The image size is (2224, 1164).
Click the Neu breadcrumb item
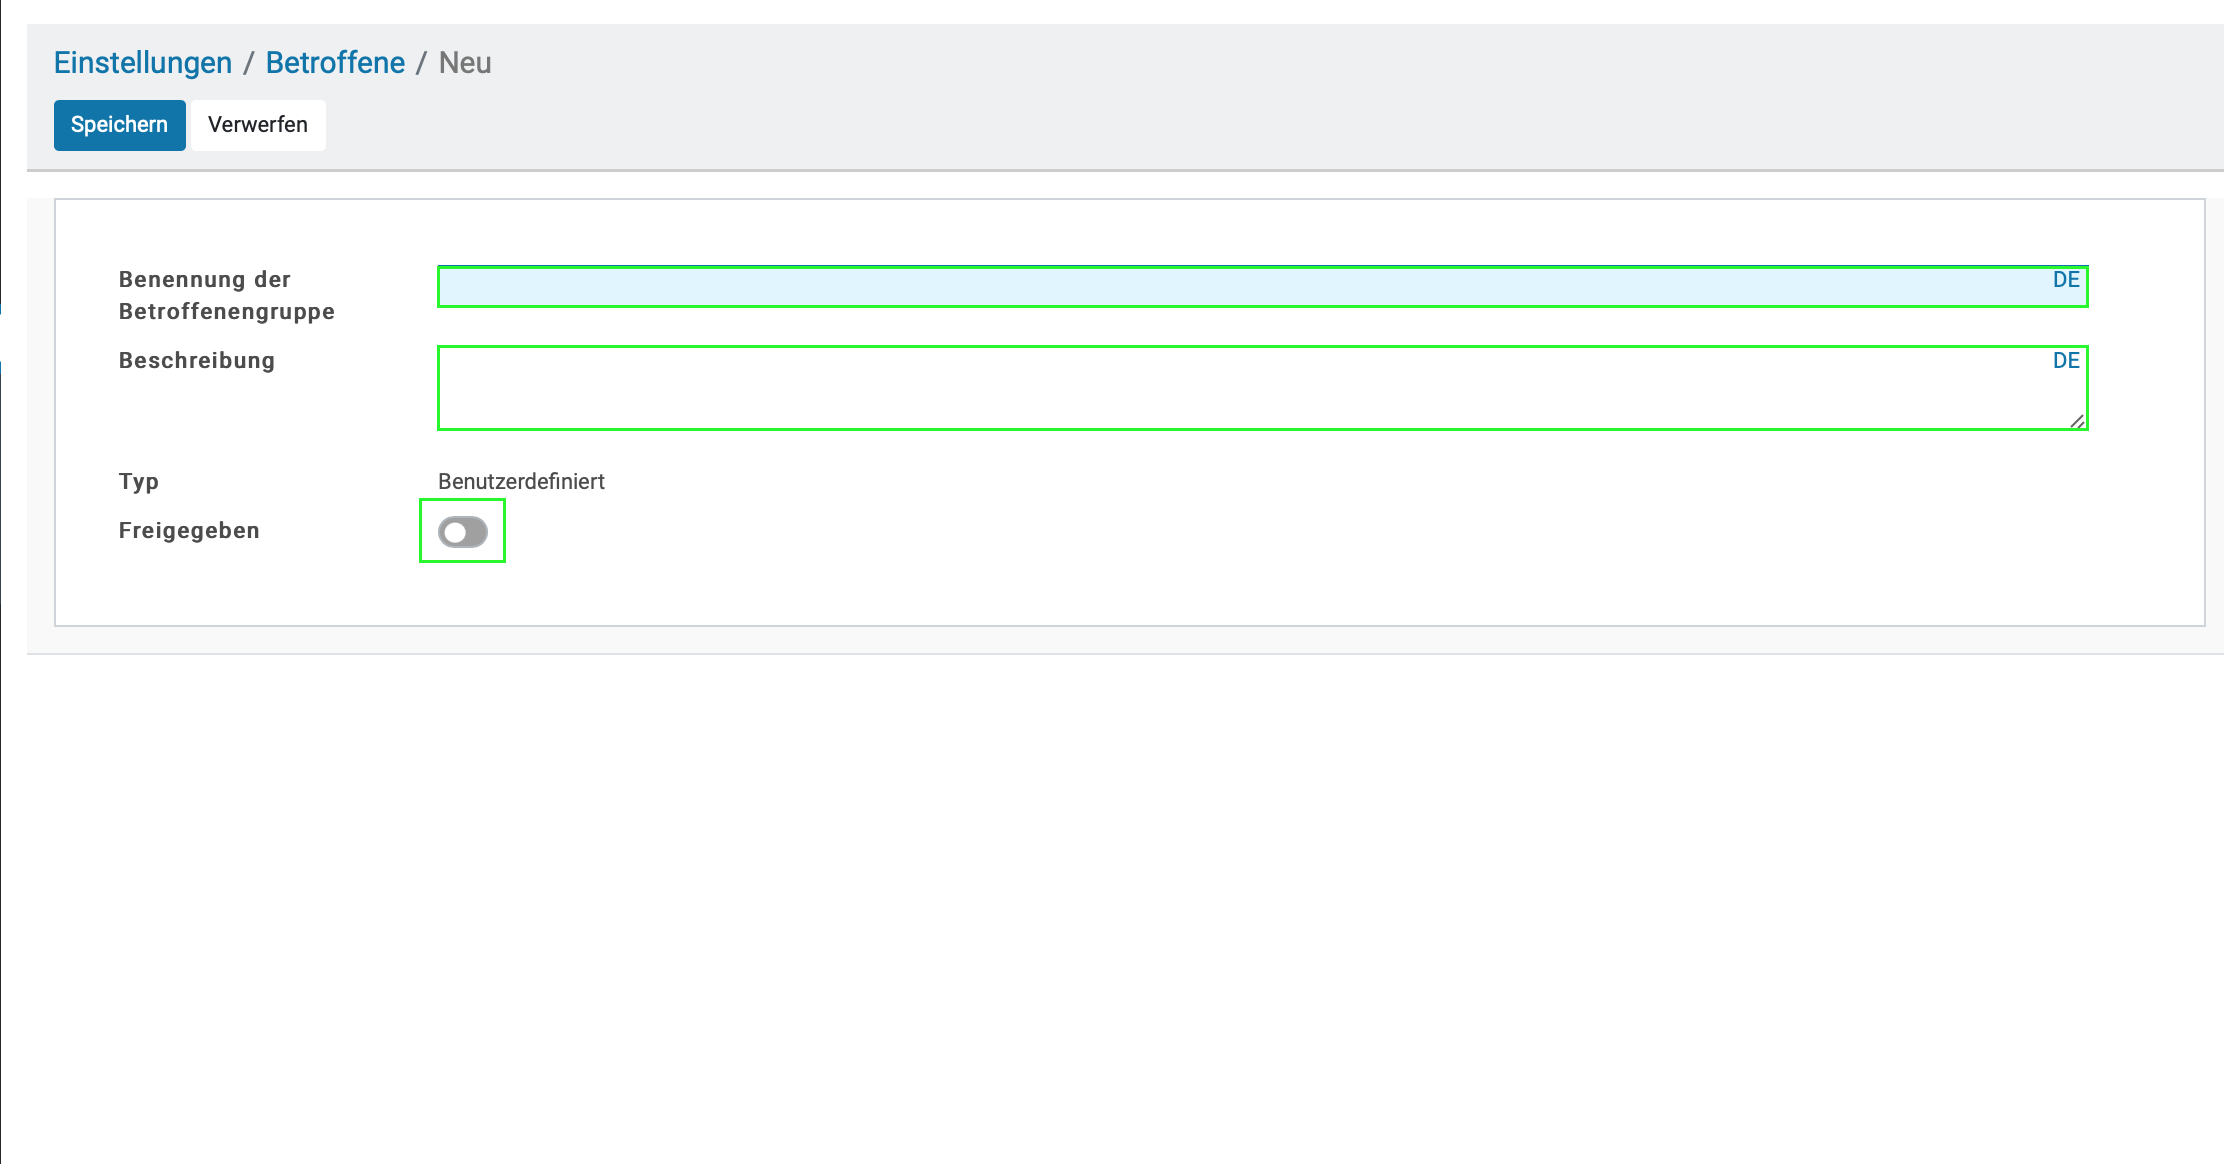point(465,63)
